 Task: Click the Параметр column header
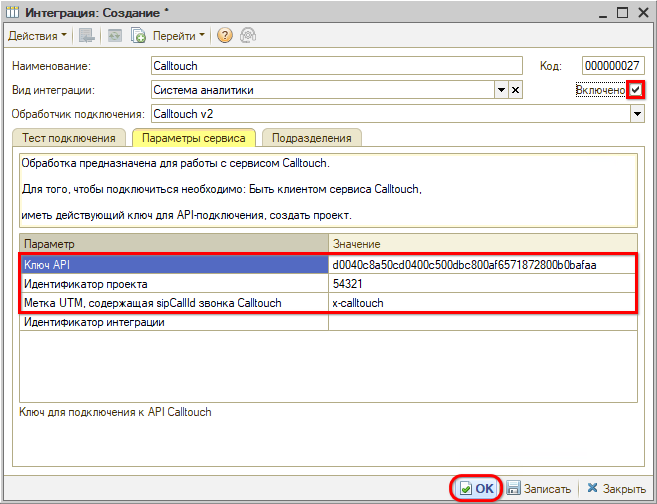pyautogui.click(x=174, y=244)
